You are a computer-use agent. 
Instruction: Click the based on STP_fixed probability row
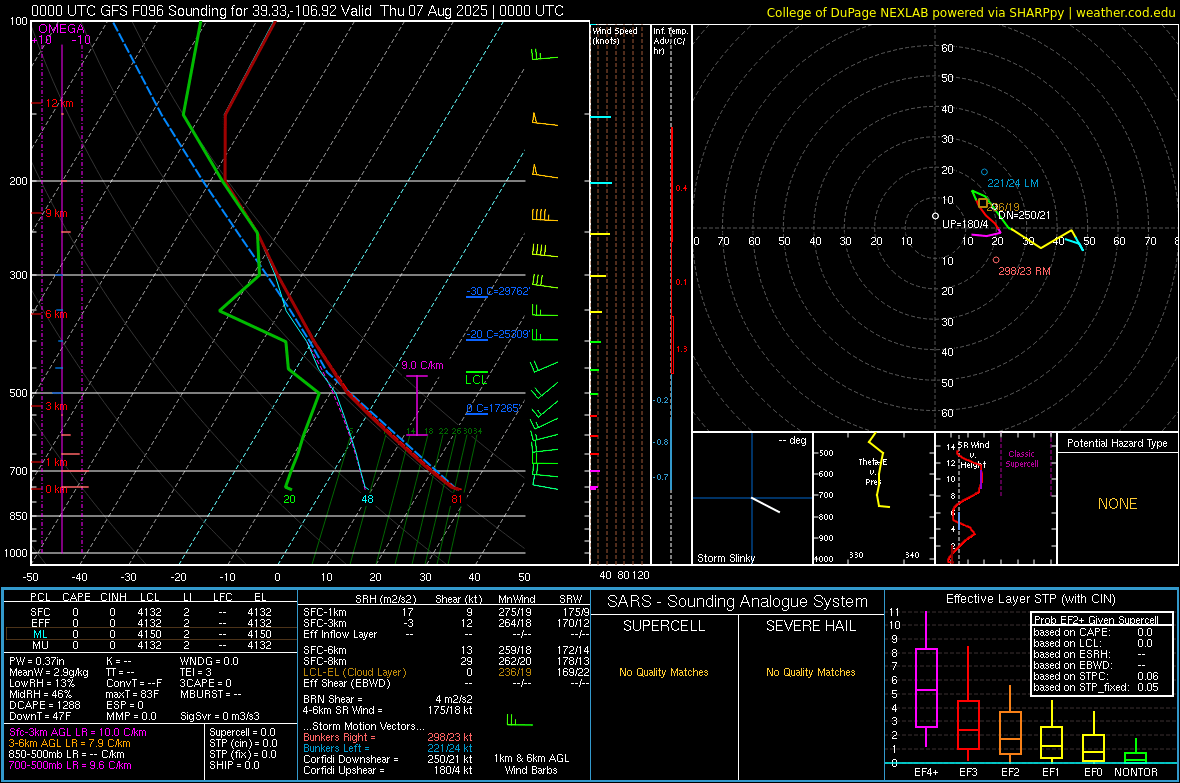tap(1096, 687)
